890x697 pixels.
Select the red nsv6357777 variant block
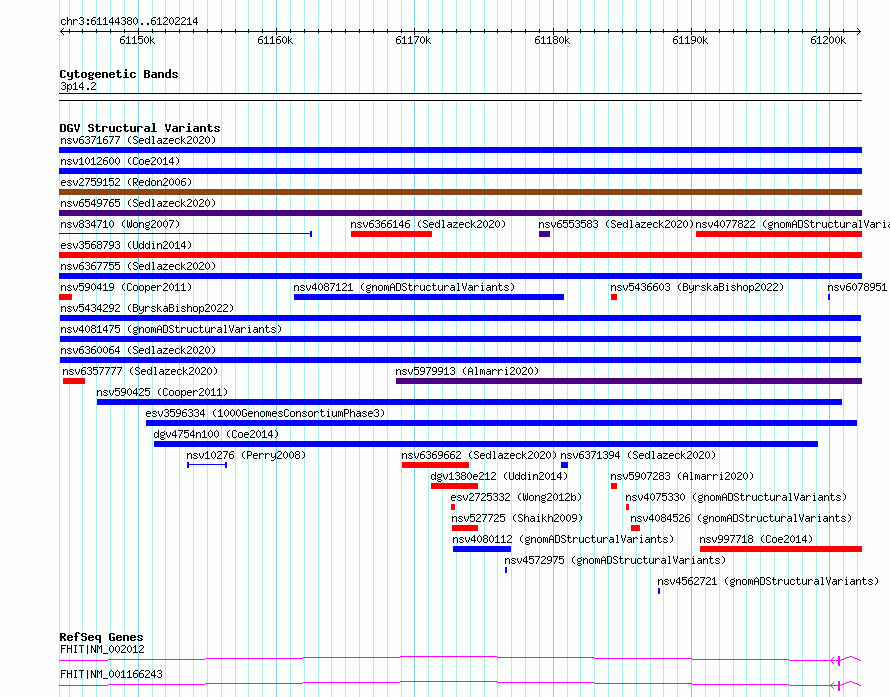[74, 381]
